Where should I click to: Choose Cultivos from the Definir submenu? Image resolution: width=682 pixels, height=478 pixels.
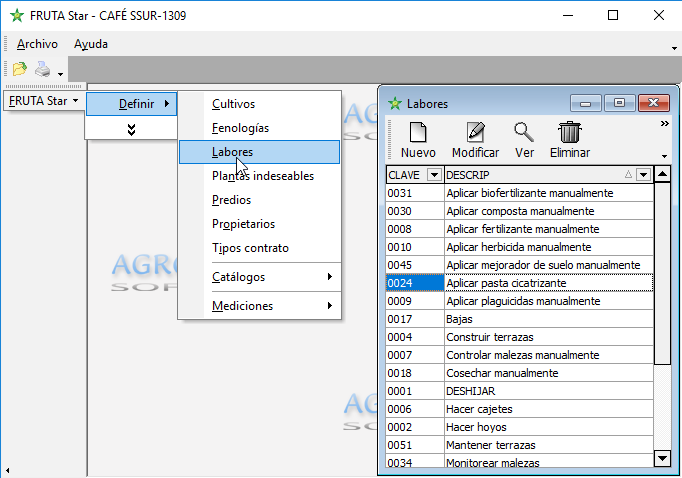pos(260,104)
